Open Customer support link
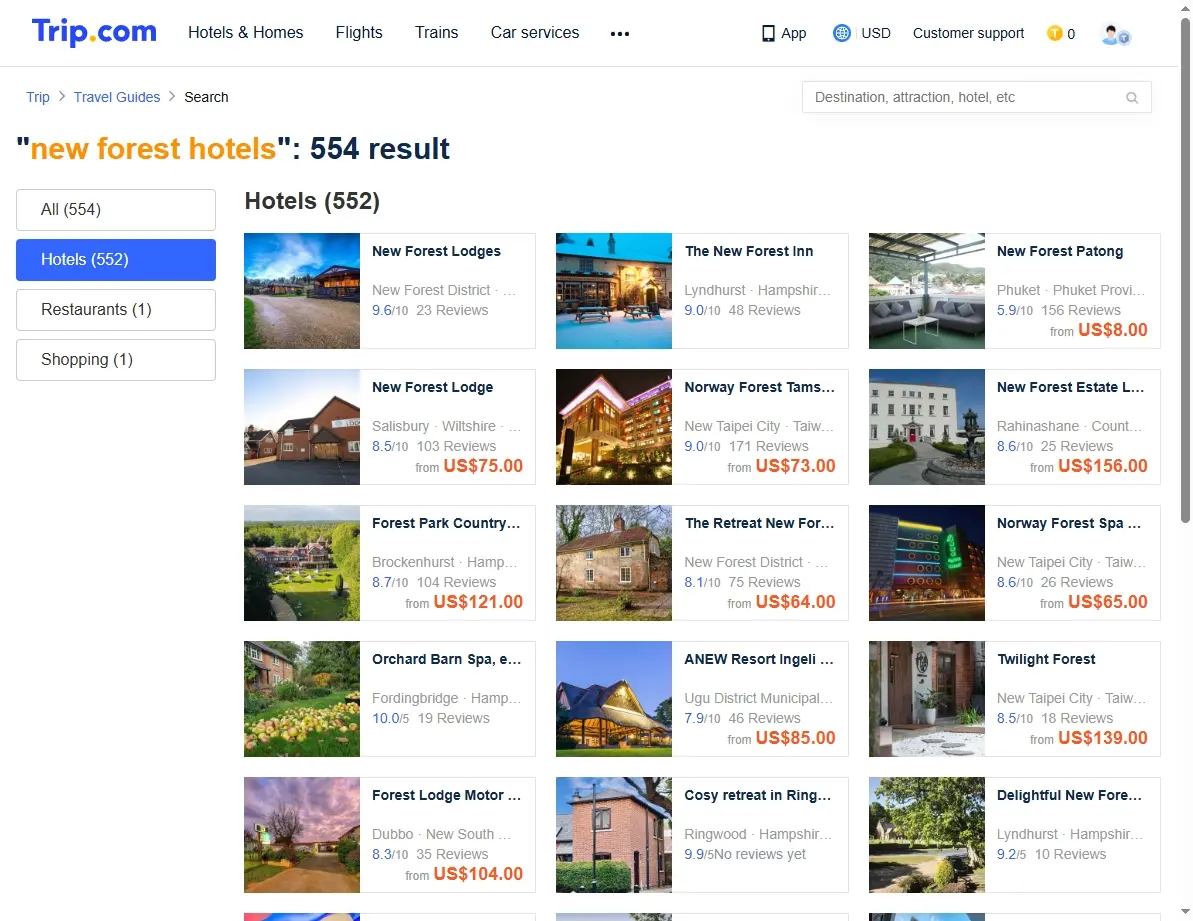Viewport: 1193px width, 921px height. (x=969, y=33)
